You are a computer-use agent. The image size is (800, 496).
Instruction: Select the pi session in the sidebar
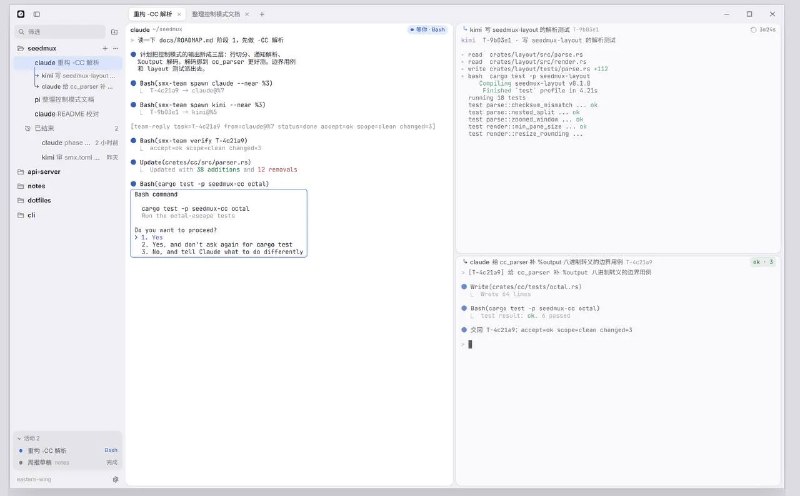[x=64, y=100]
